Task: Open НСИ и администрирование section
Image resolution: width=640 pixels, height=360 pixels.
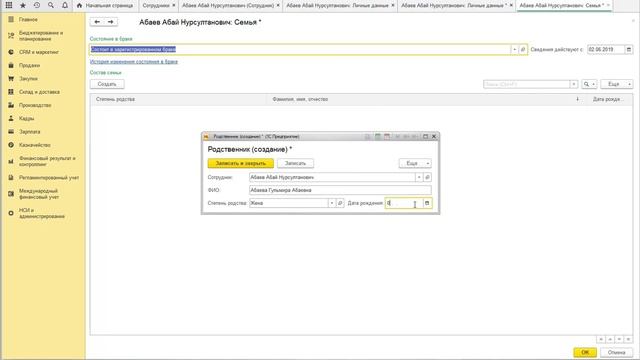Action: click(42, 213)
